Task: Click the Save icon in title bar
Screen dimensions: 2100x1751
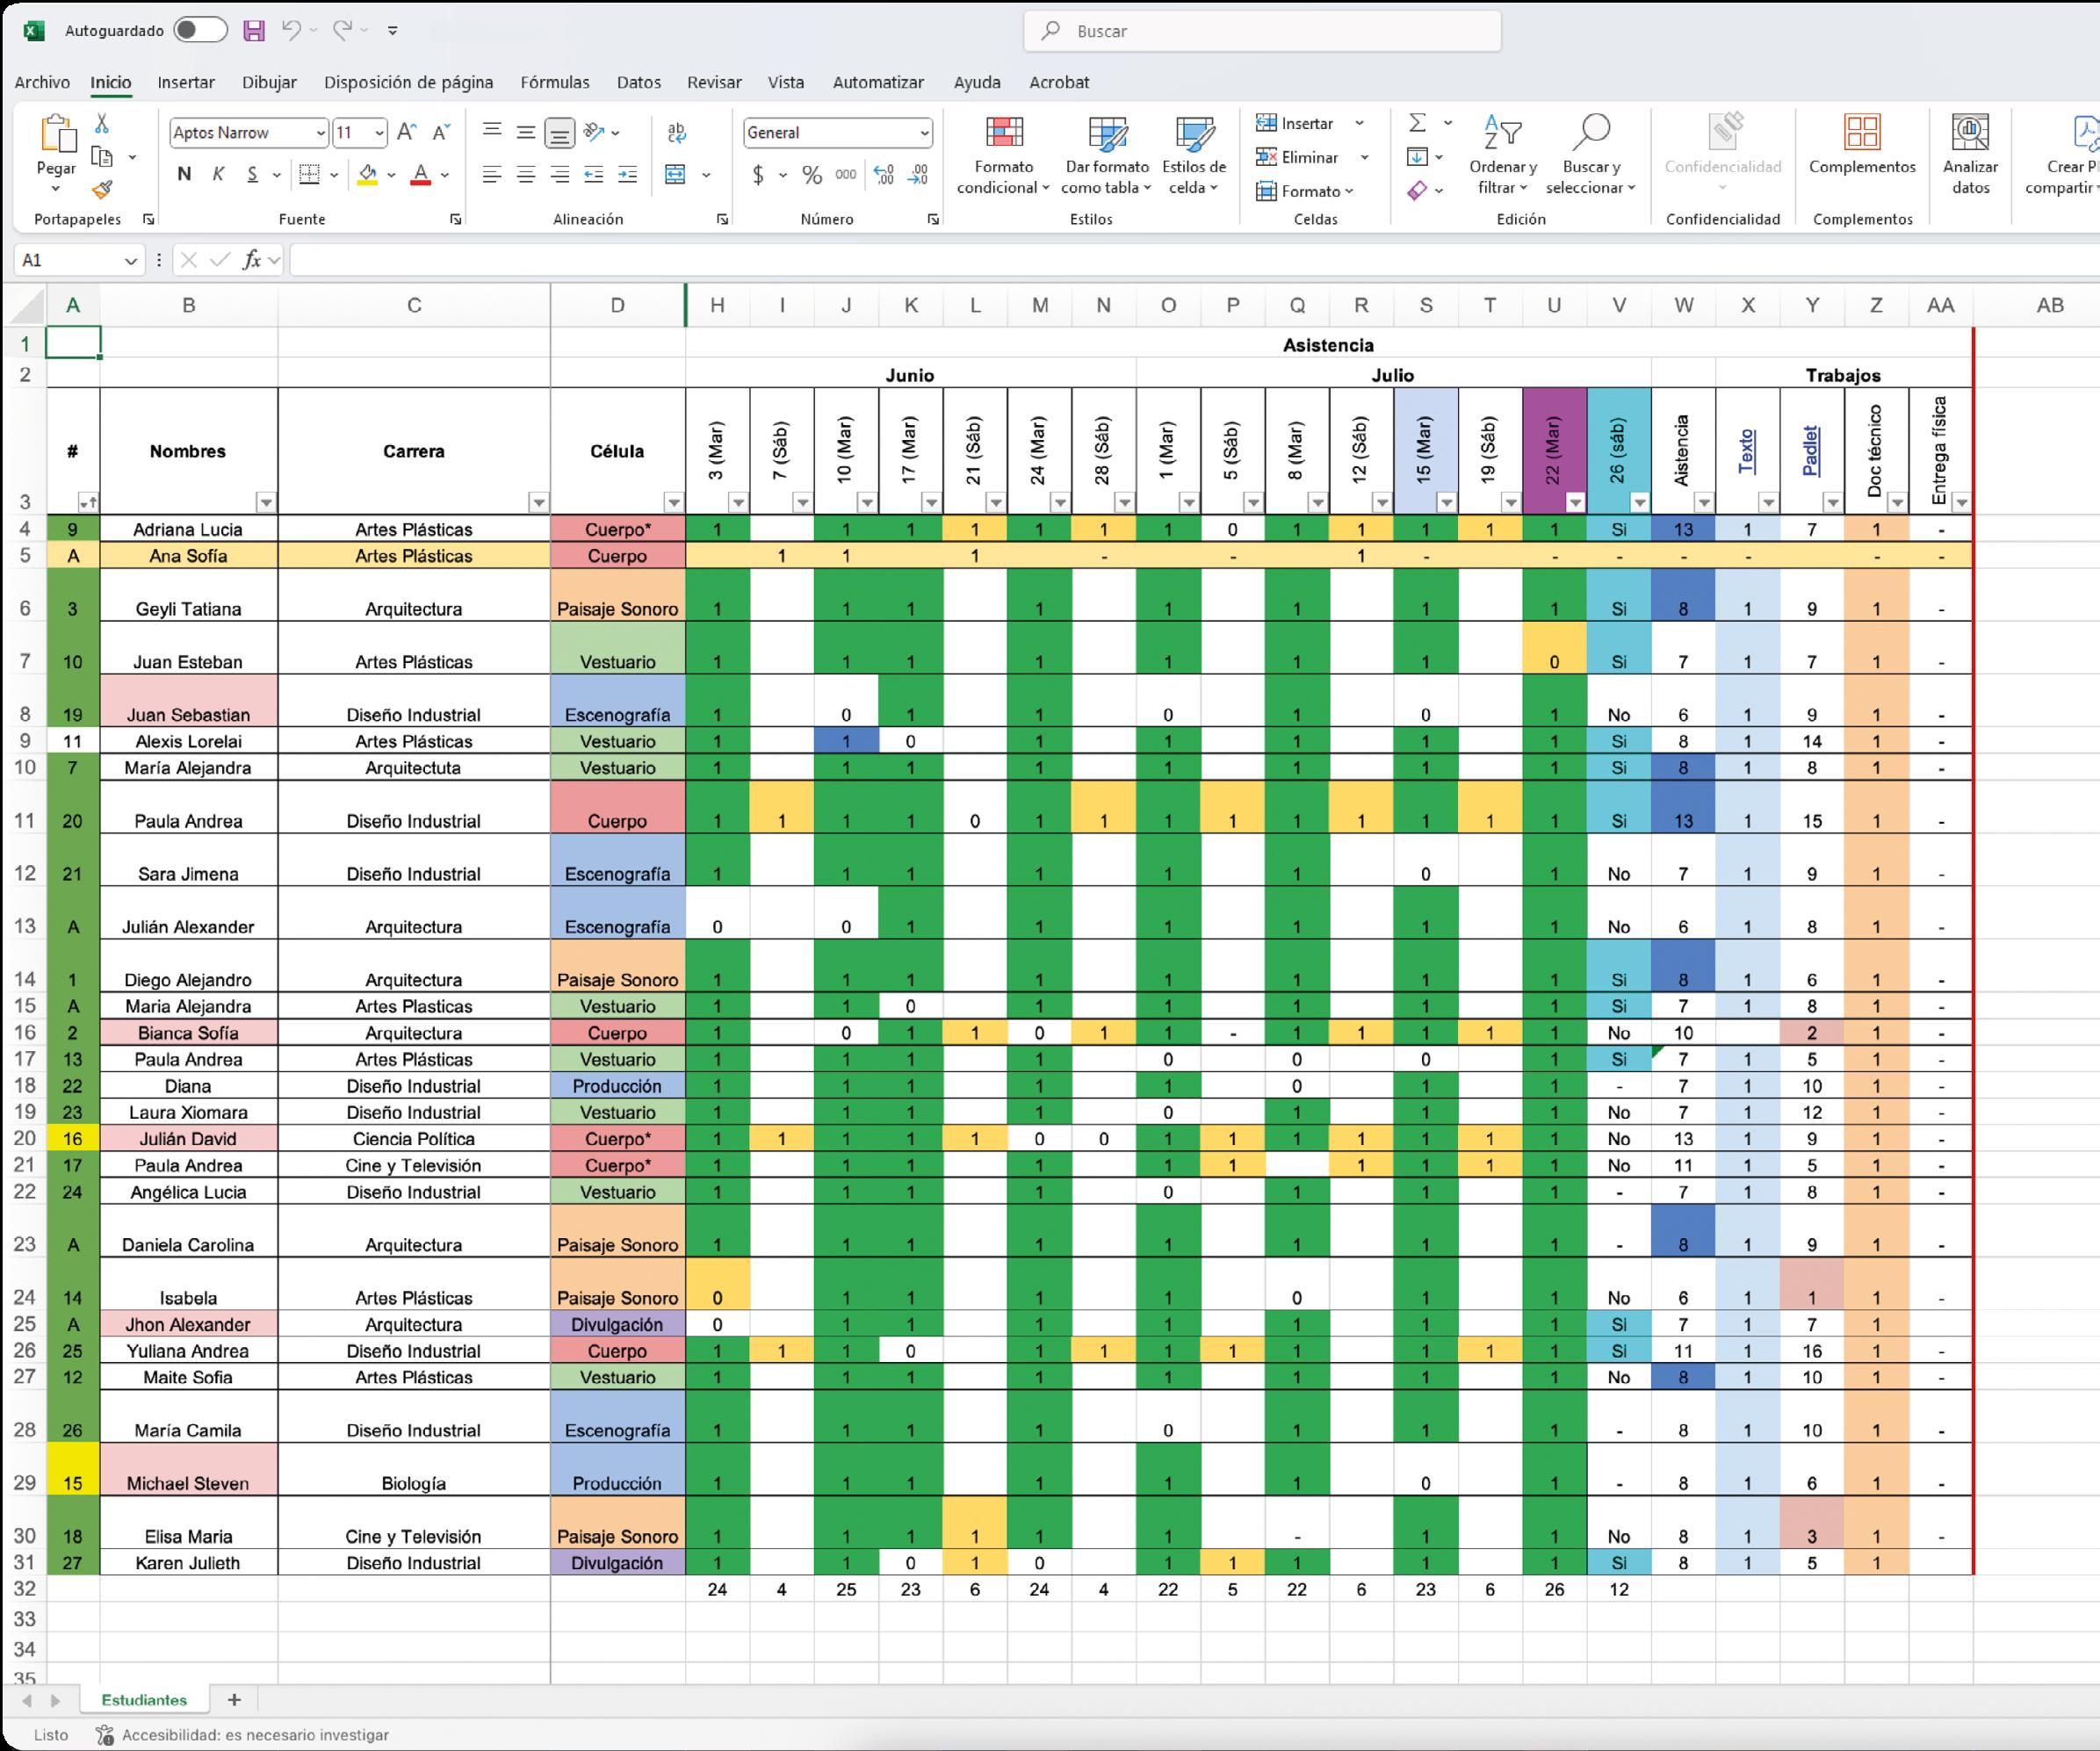Action: 254,31
